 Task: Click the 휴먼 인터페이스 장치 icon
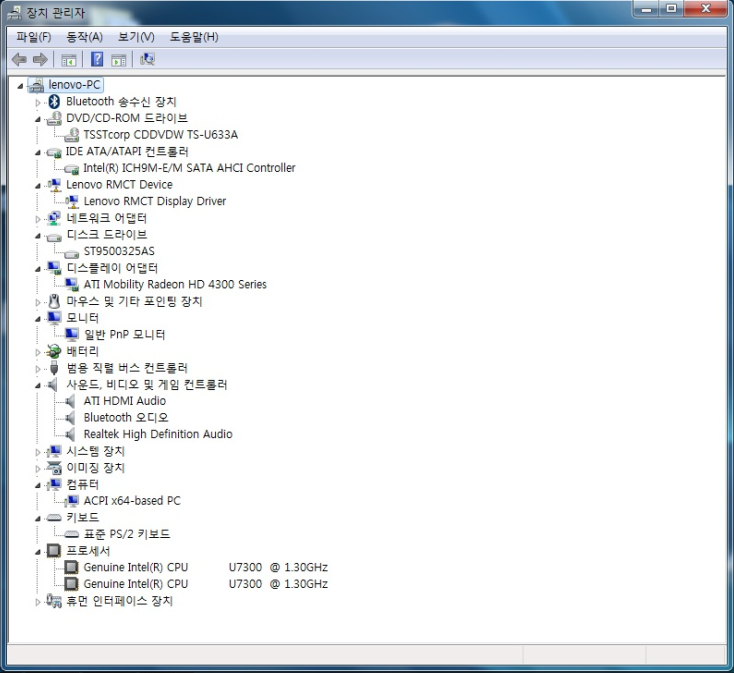(x=54, y=600)
